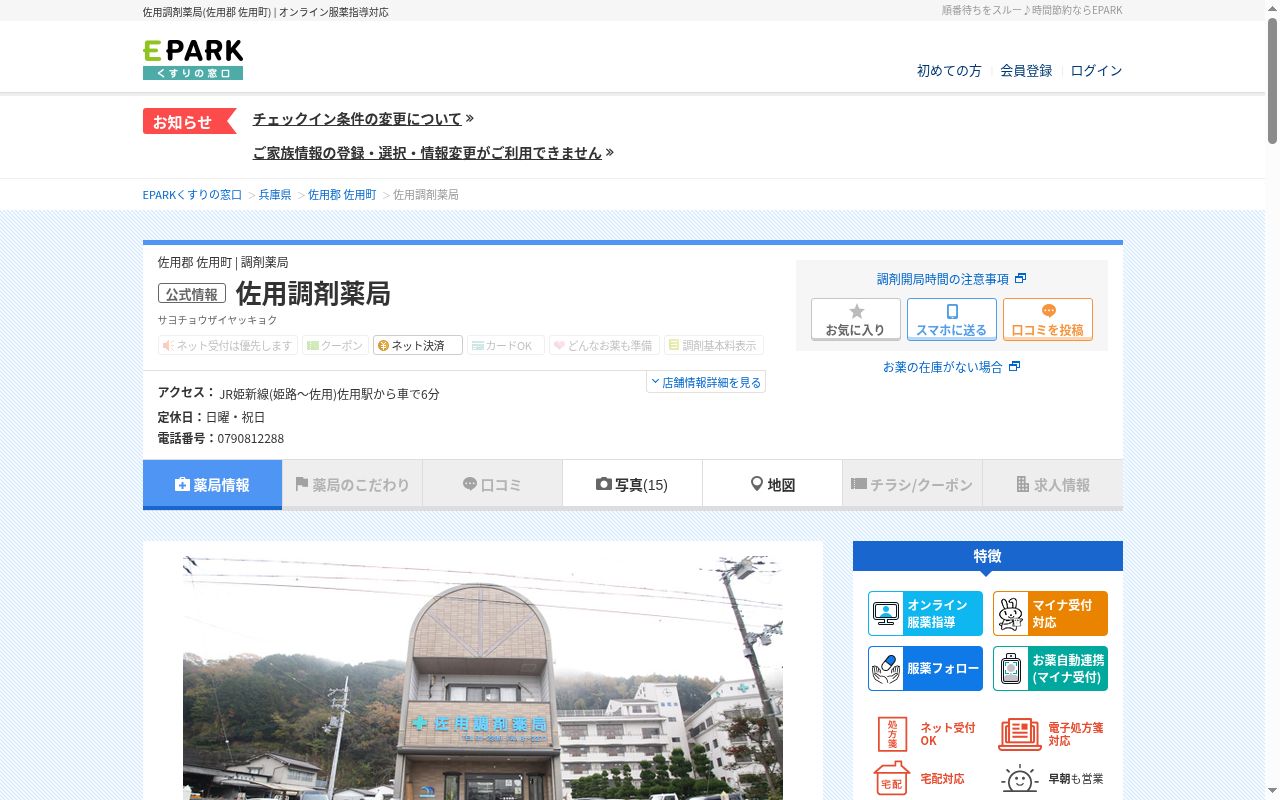Open the 地図 tab
The height and width of the screenshot is (800, 1280).
click(x=772, y=484)
